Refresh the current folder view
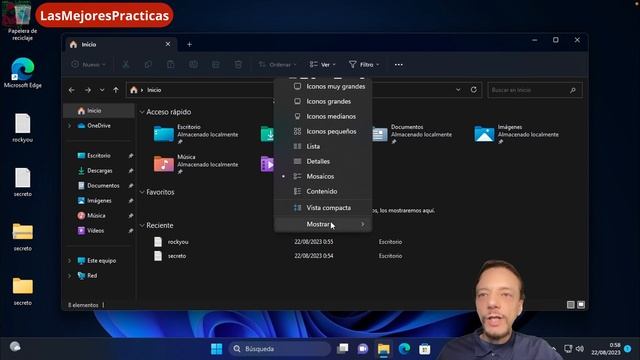Viewport: 640px width, 360px height. click(473, 90)
